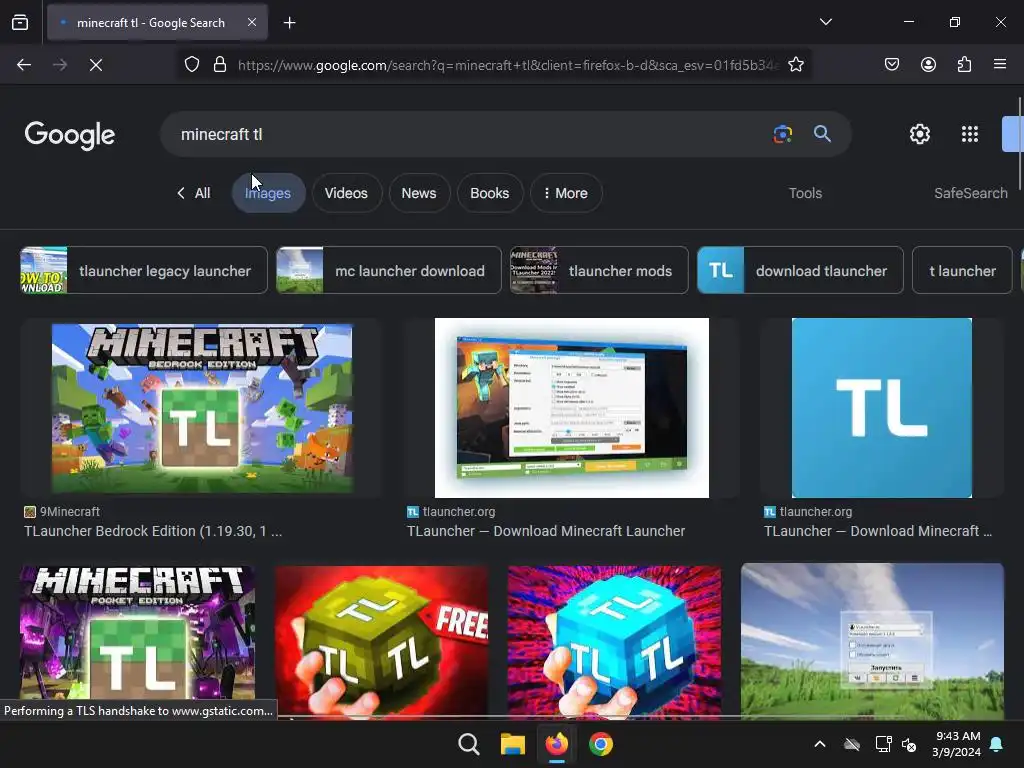Screen dimensions: 1024x768
Task: Switch to News tab
Action: click(419, 193)
